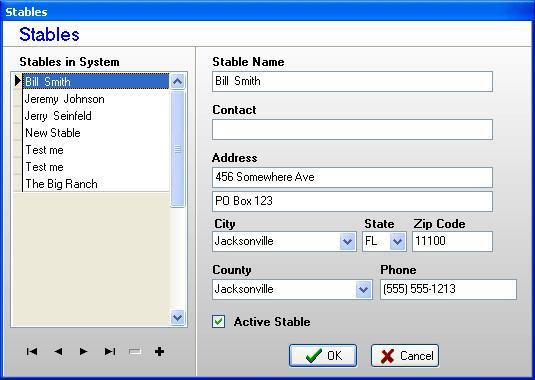Expand the State dropdown
Image resolution: width=535 pixels, height=380 pixels.
point(397,242)
